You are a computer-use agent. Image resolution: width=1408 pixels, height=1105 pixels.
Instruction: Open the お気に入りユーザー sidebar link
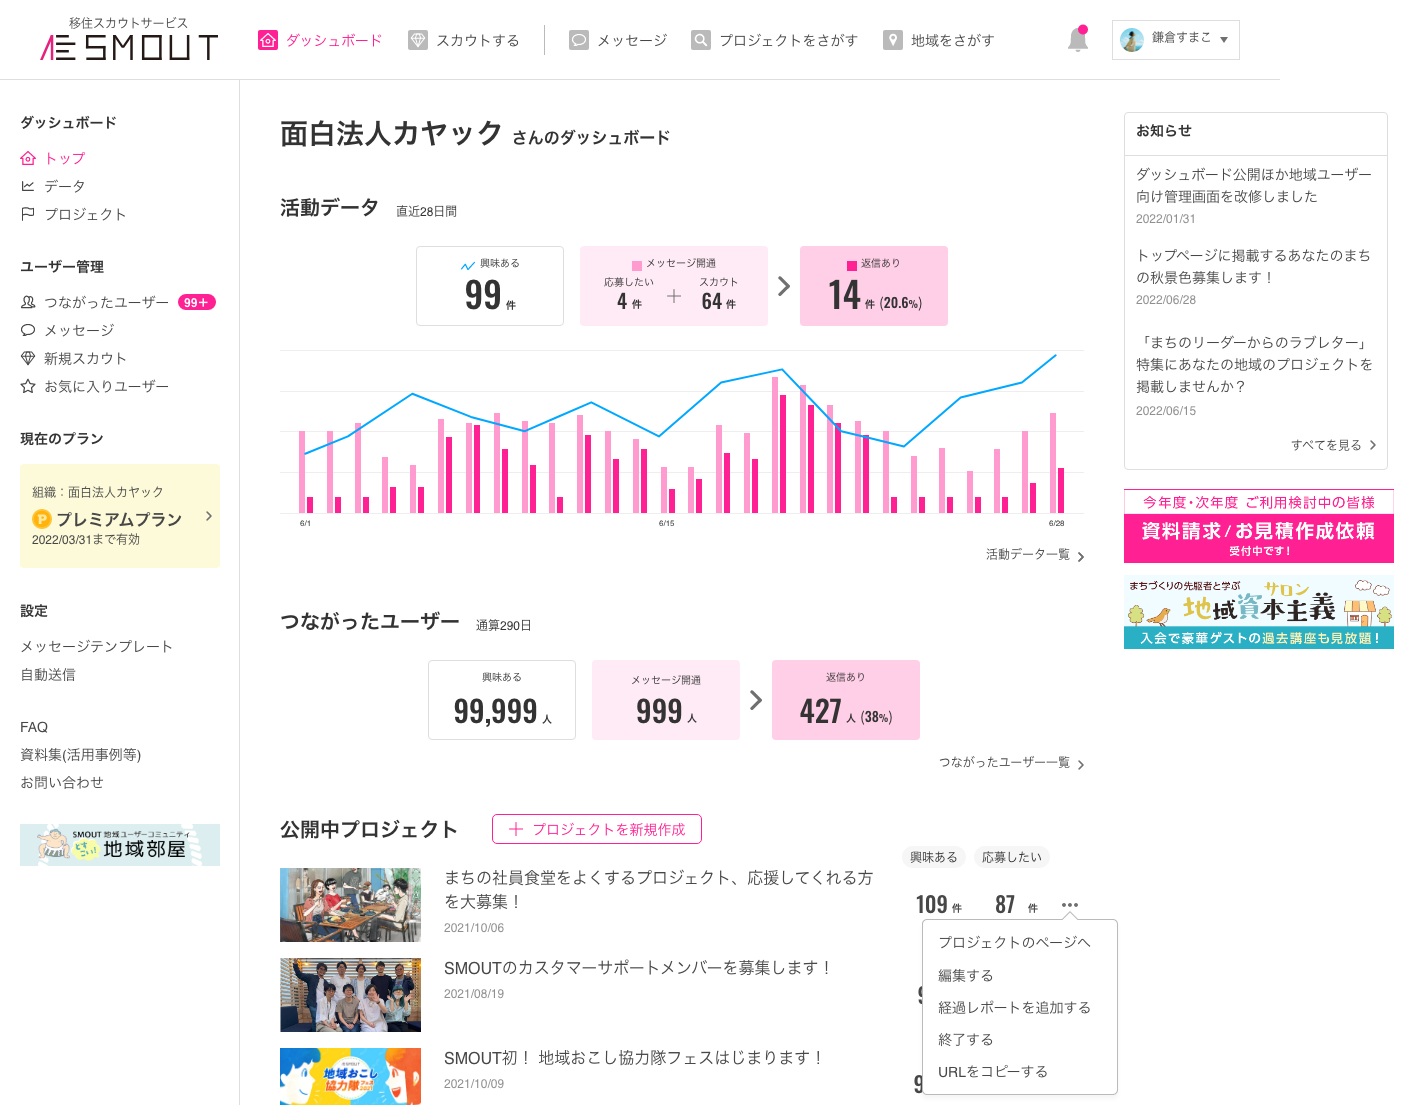click(106, 386)
